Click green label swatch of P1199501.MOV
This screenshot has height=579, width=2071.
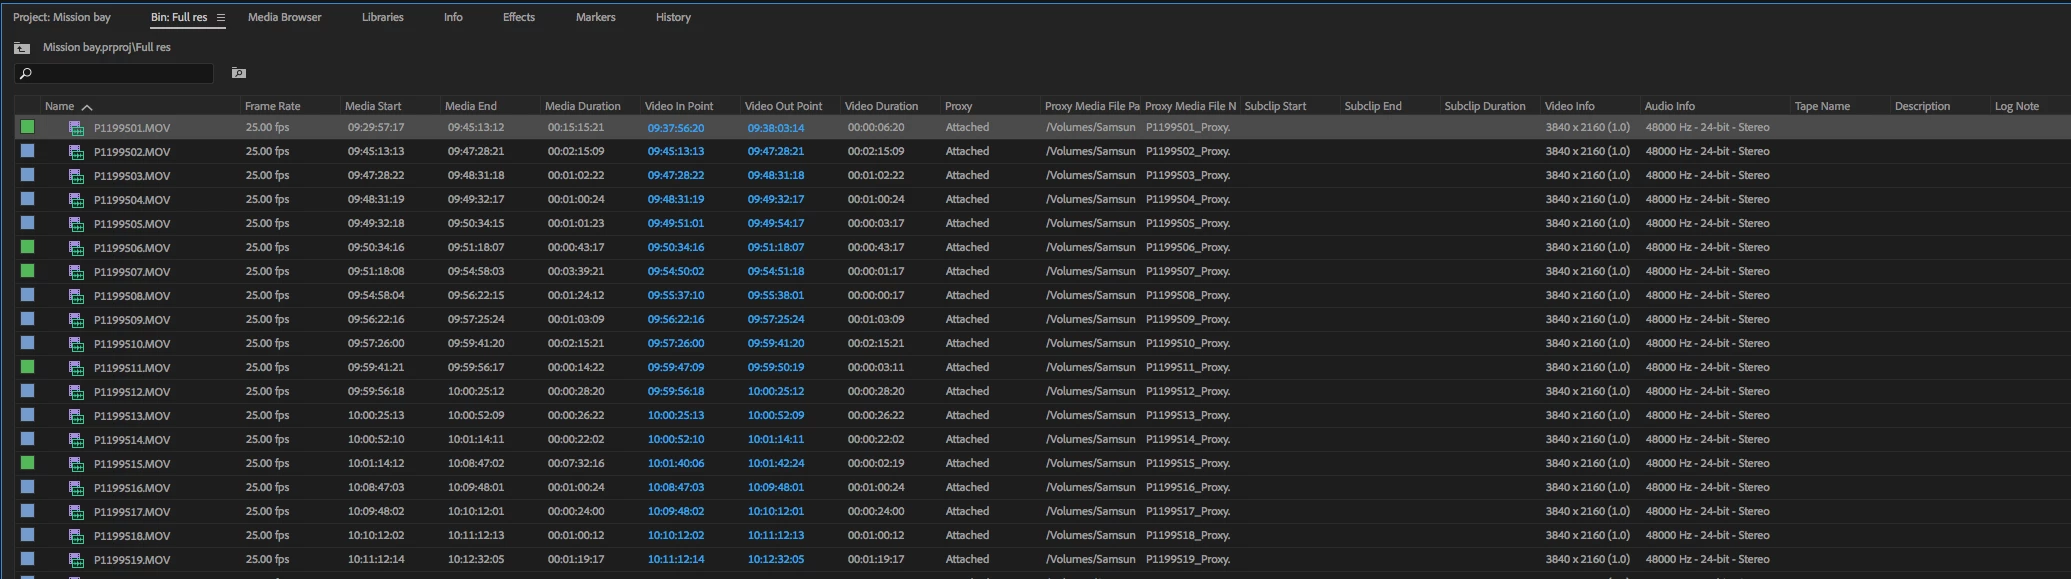coord(27,127)
